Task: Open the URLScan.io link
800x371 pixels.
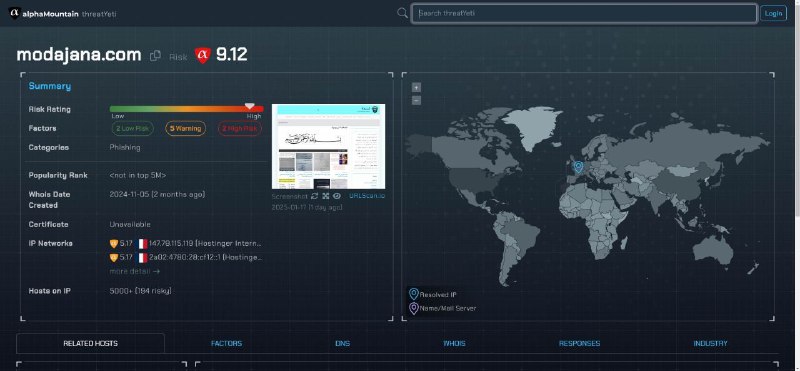Action: (367, 196)
